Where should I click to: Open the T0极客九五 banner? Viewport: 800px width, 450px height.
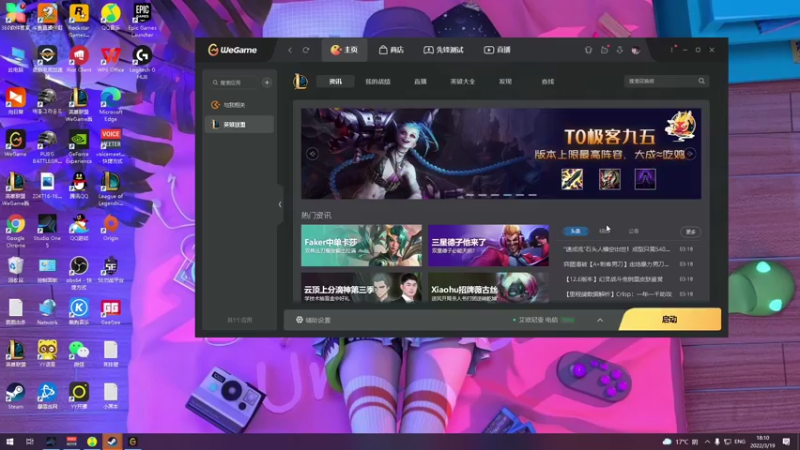pos(501,153)
